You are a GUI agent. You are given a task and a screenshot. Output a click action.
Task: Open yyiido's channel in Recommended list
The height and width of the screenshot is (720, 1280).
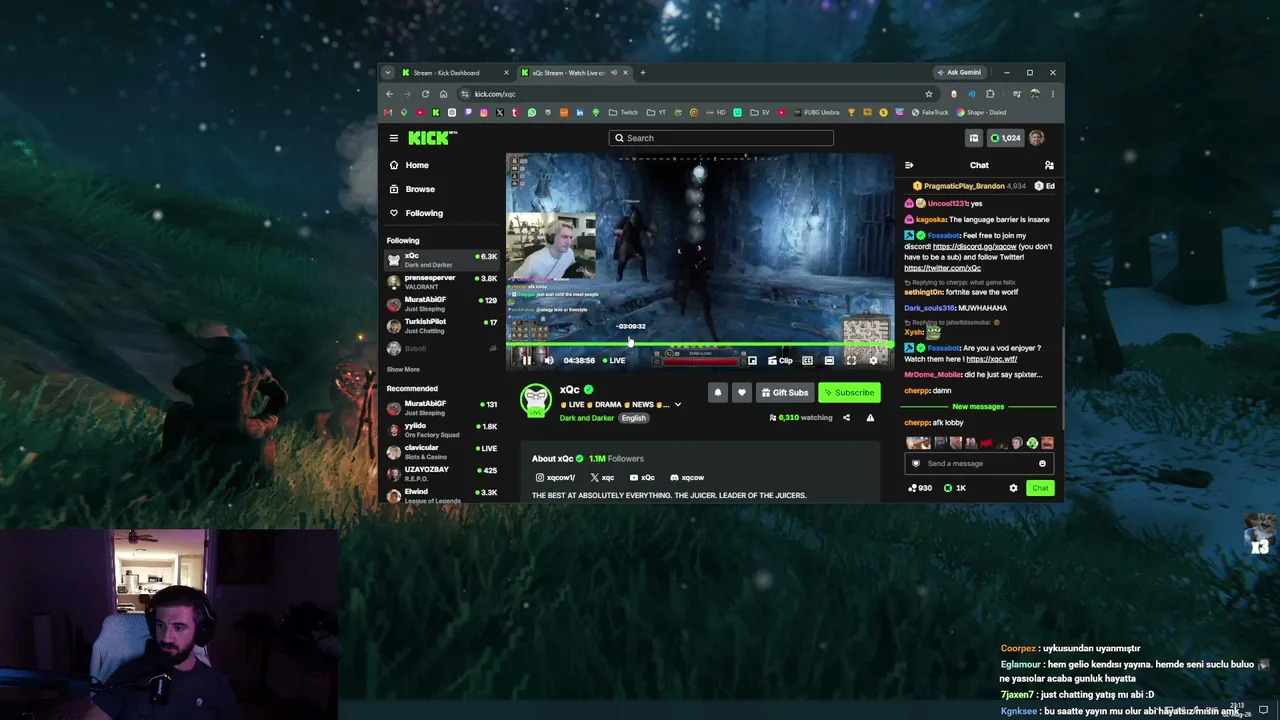coord(441,430)
